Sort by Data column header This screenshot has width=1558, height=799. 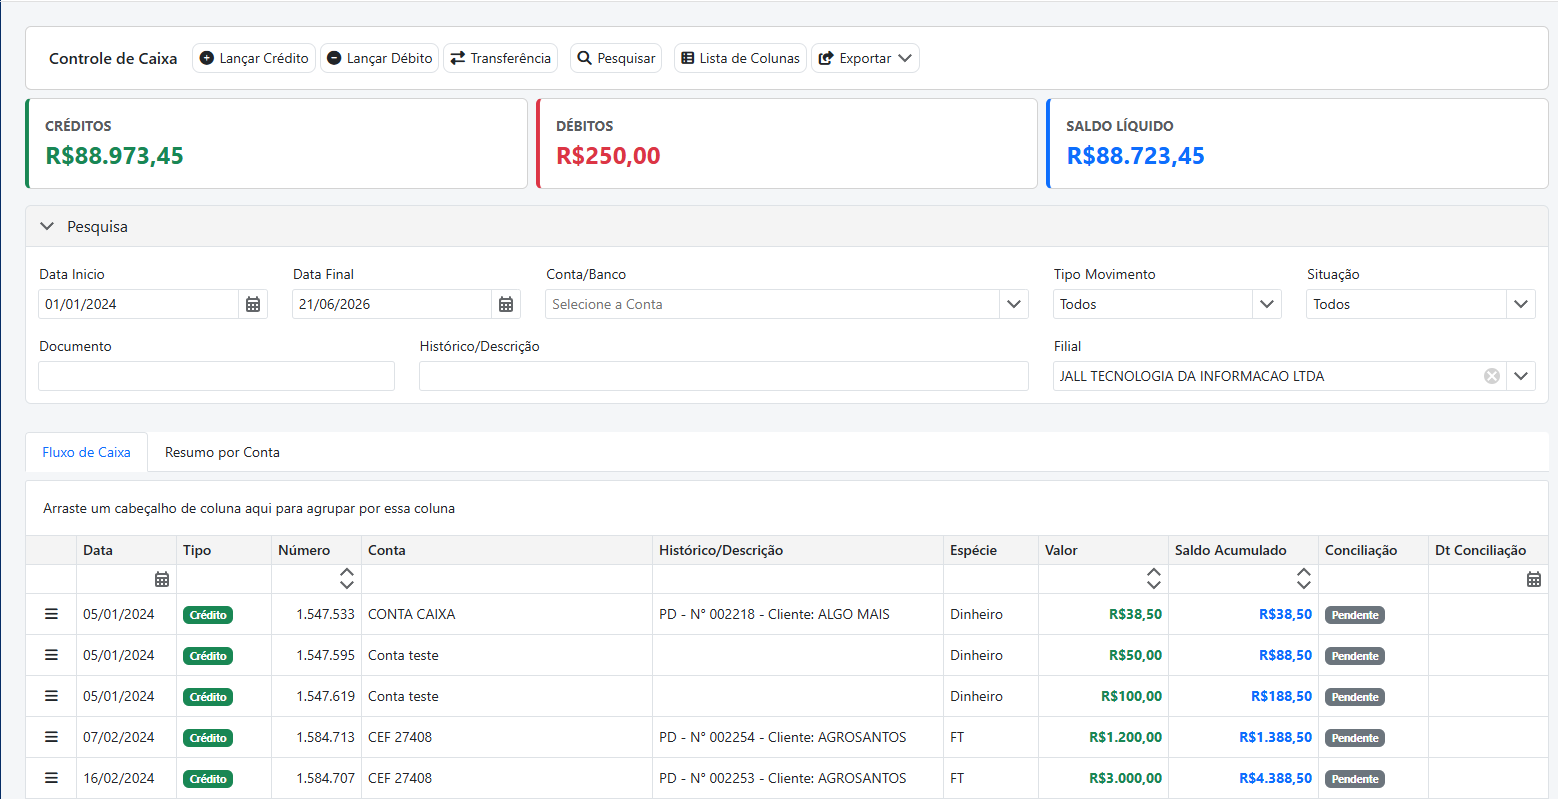126,550
